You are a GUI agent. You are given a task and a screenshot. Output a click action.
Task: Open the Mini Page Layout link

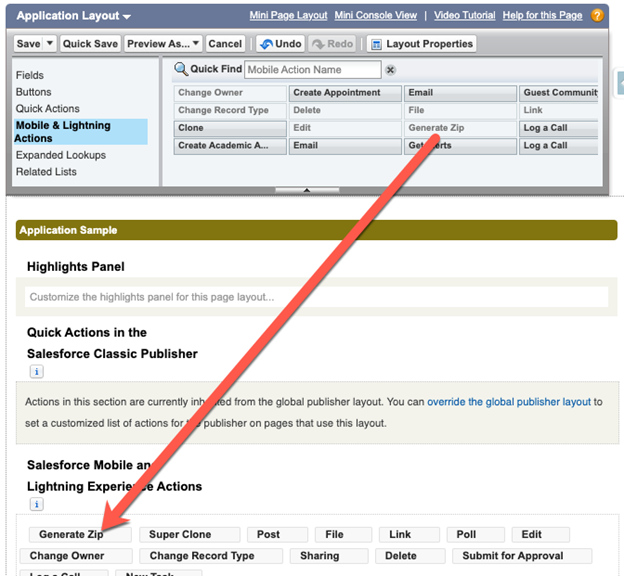point(288,16)
